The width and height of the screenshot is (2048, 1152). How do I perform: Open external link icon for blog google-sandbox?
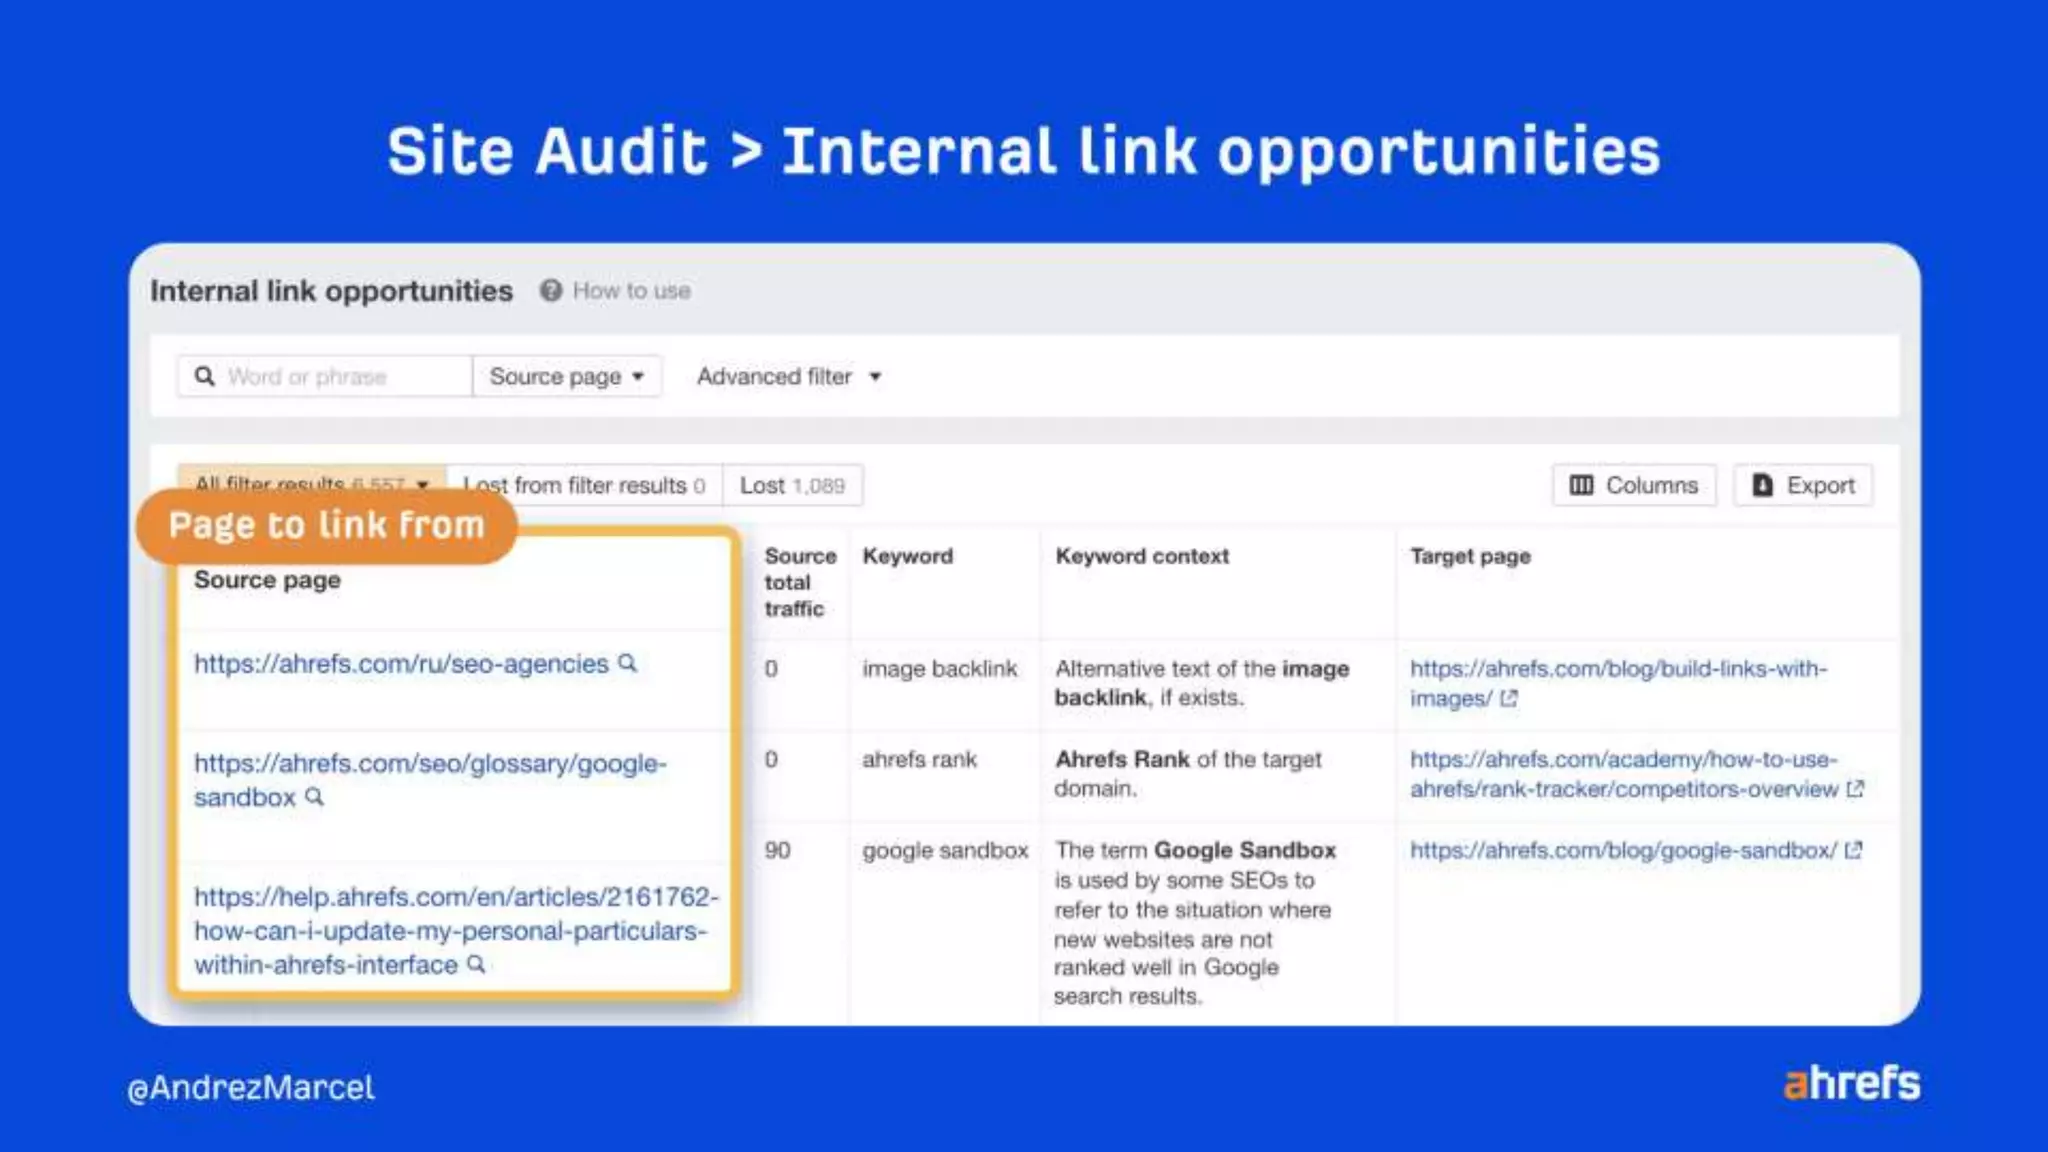tap(1853, 850)
